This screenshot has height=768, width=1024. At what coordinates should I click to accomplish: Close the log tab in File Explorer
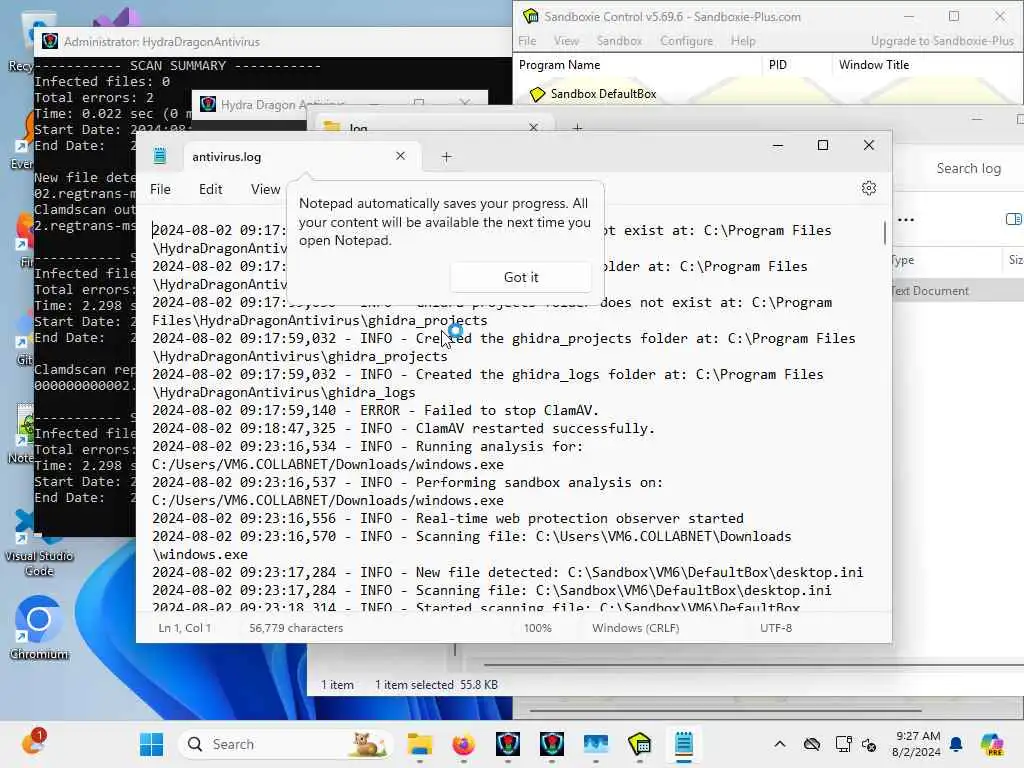click(x=534, y=127)
